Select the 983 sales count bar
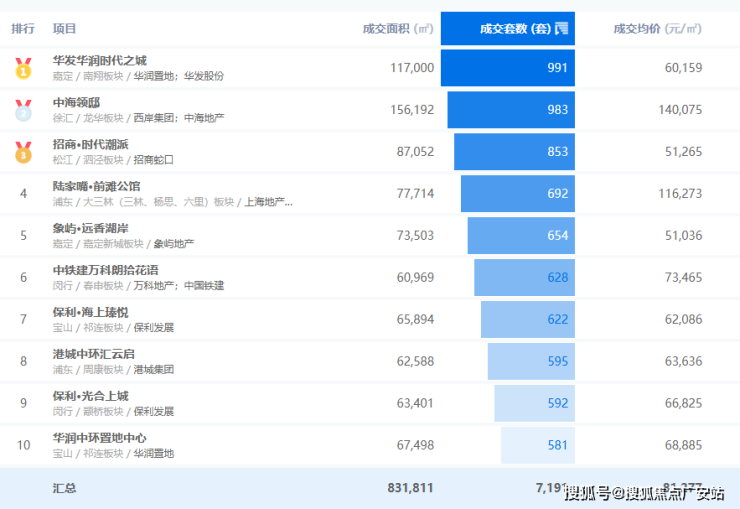Viewport: 740px width, 509px height. click(x=511, y=110)
